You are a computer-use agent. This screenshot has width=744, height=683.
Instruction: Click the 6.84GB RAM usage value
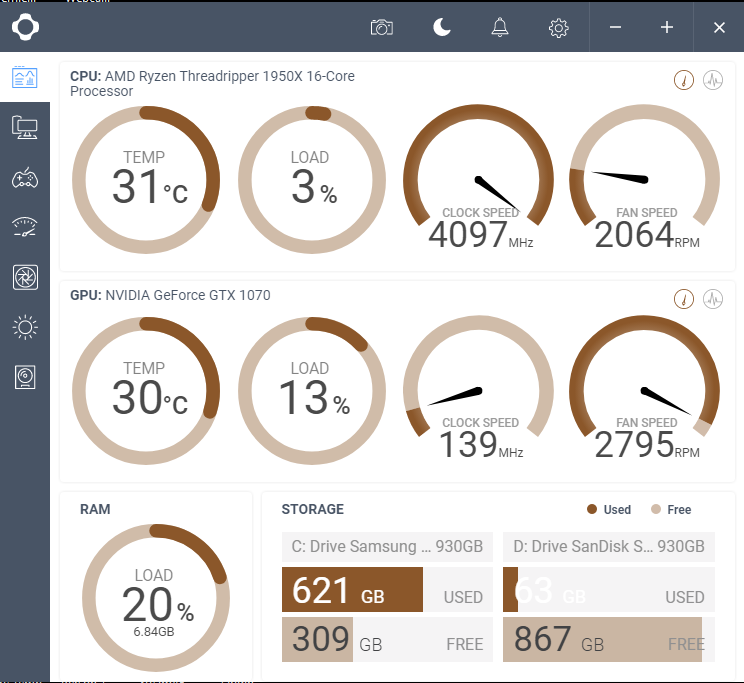point(154,632)
